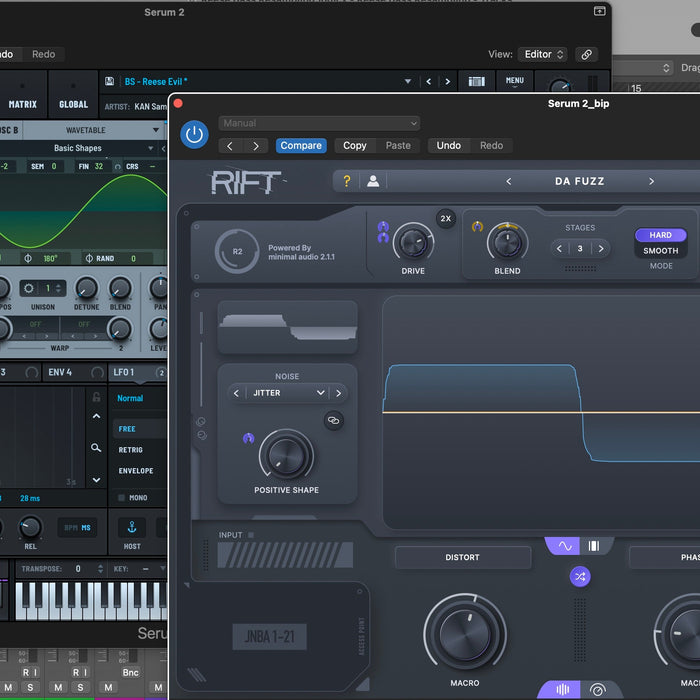Click the Drive knob
This screenshot has height=700, width=700.
413,242
